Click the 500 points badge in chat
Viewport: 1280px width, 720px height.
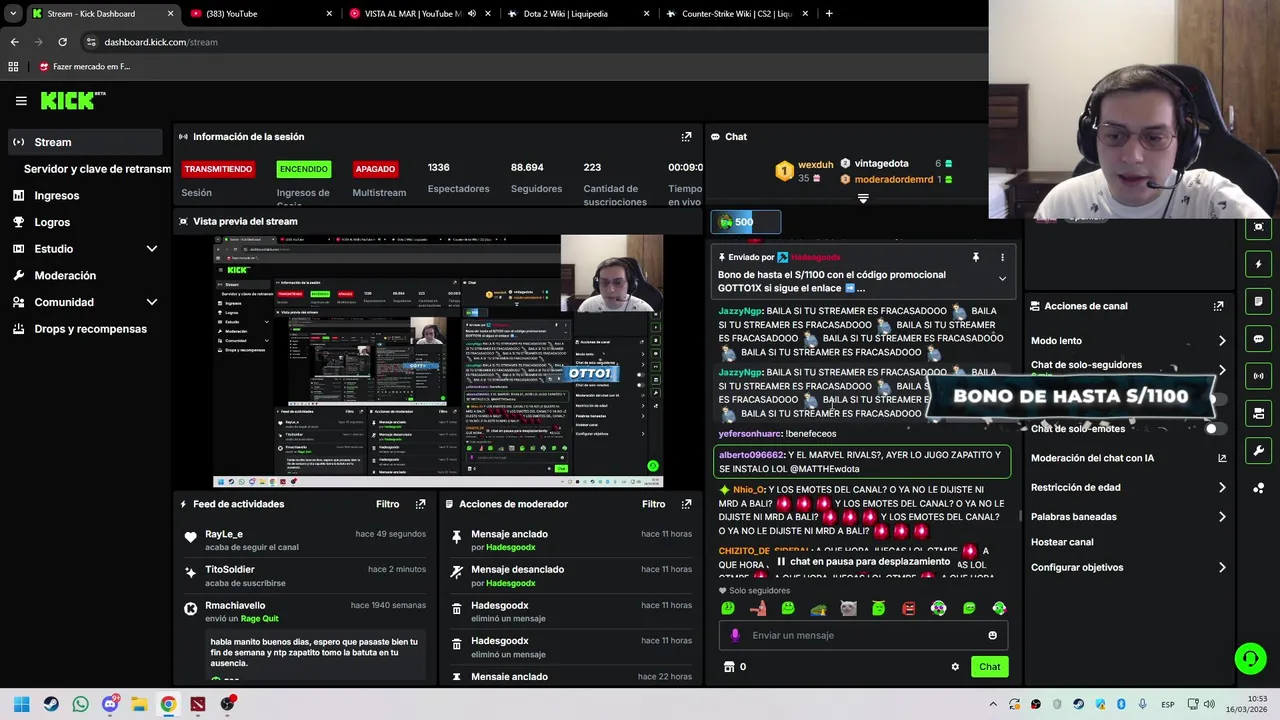[x=745, y=222]
